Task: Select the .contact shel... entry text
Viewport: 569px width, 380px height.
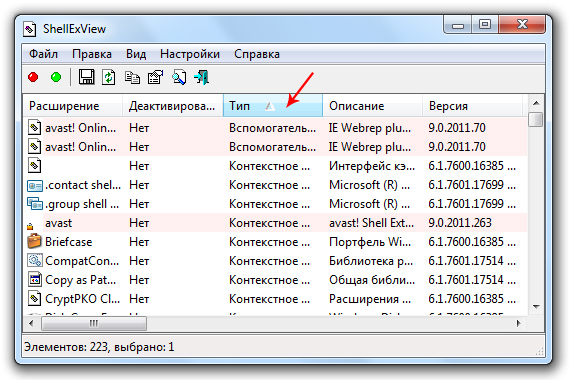Action: (x=83, y=185)
